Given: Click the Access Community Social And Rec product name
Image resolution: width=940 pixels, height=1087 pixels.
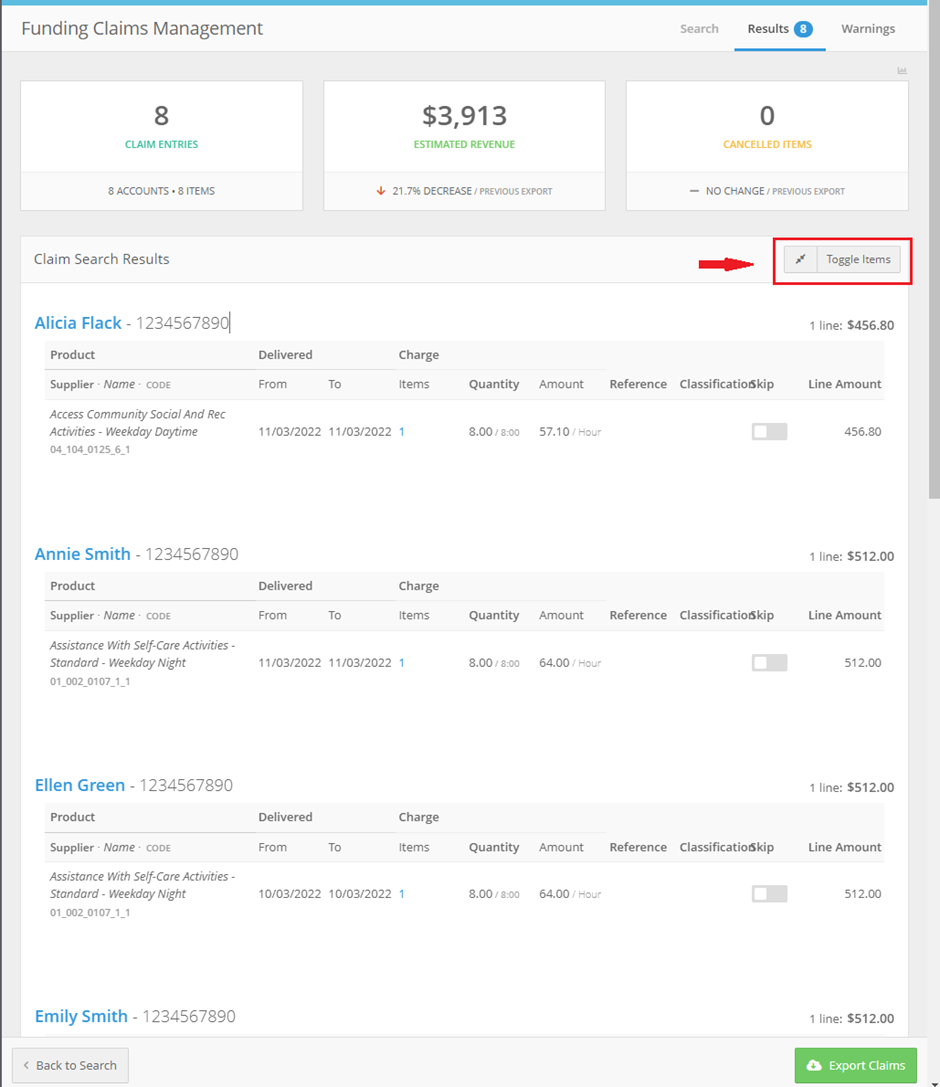Looking at the screenshot, I should pos(137,423).
